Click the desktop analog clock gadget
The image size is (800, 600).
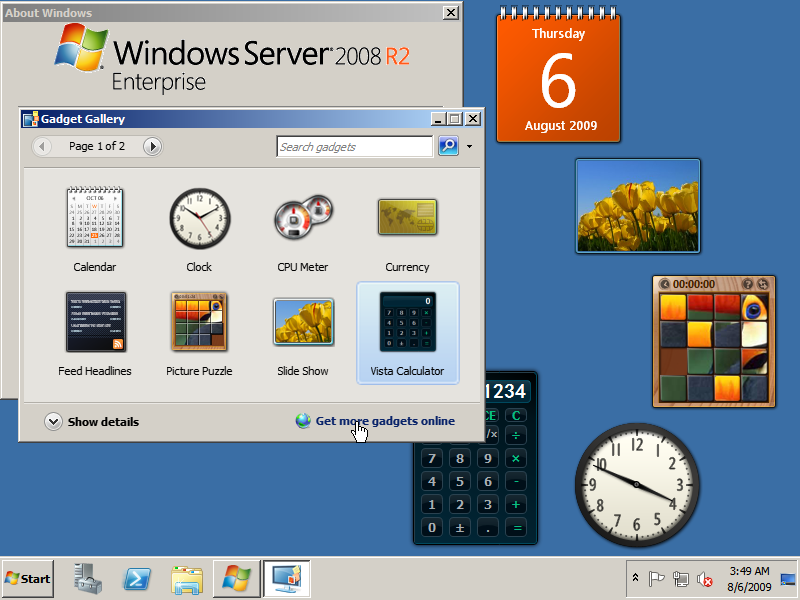tap(637, 484)
